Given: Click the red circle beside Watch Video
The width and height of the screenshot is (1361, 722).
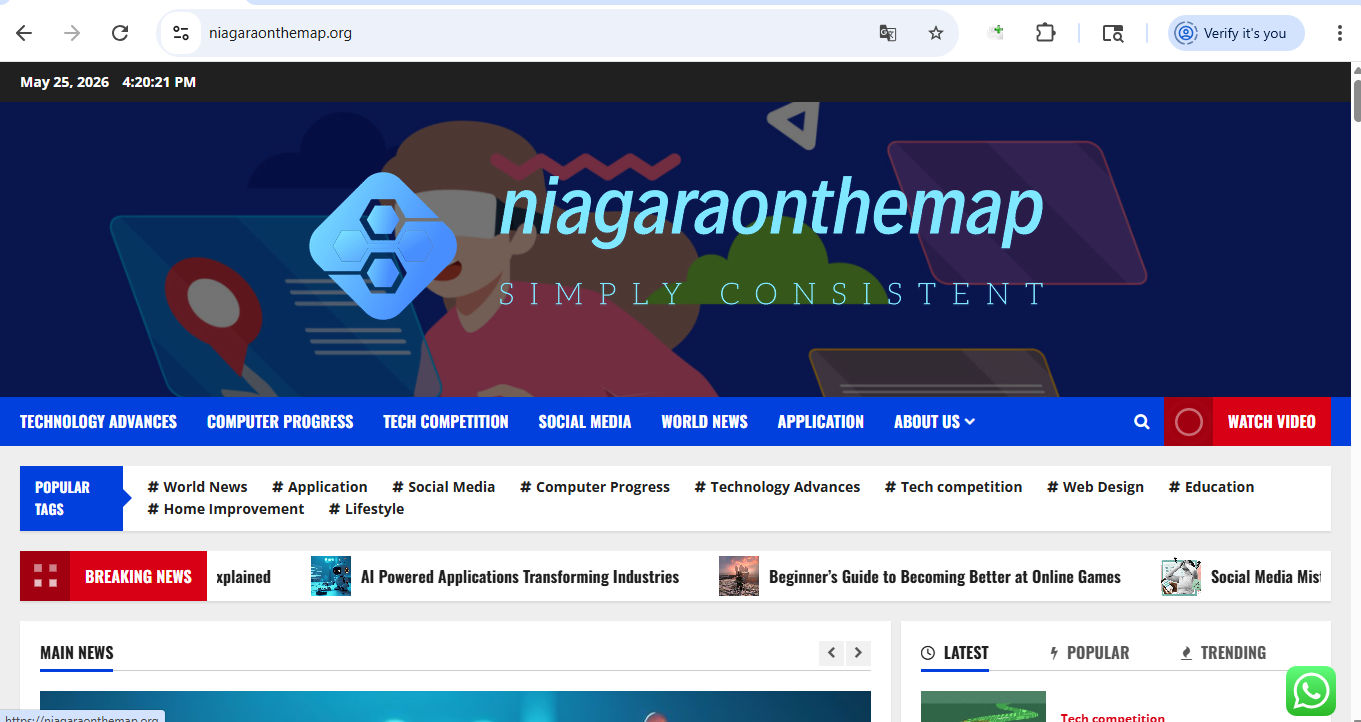Looking at the screenshot, I should (x=1188, y=422).
